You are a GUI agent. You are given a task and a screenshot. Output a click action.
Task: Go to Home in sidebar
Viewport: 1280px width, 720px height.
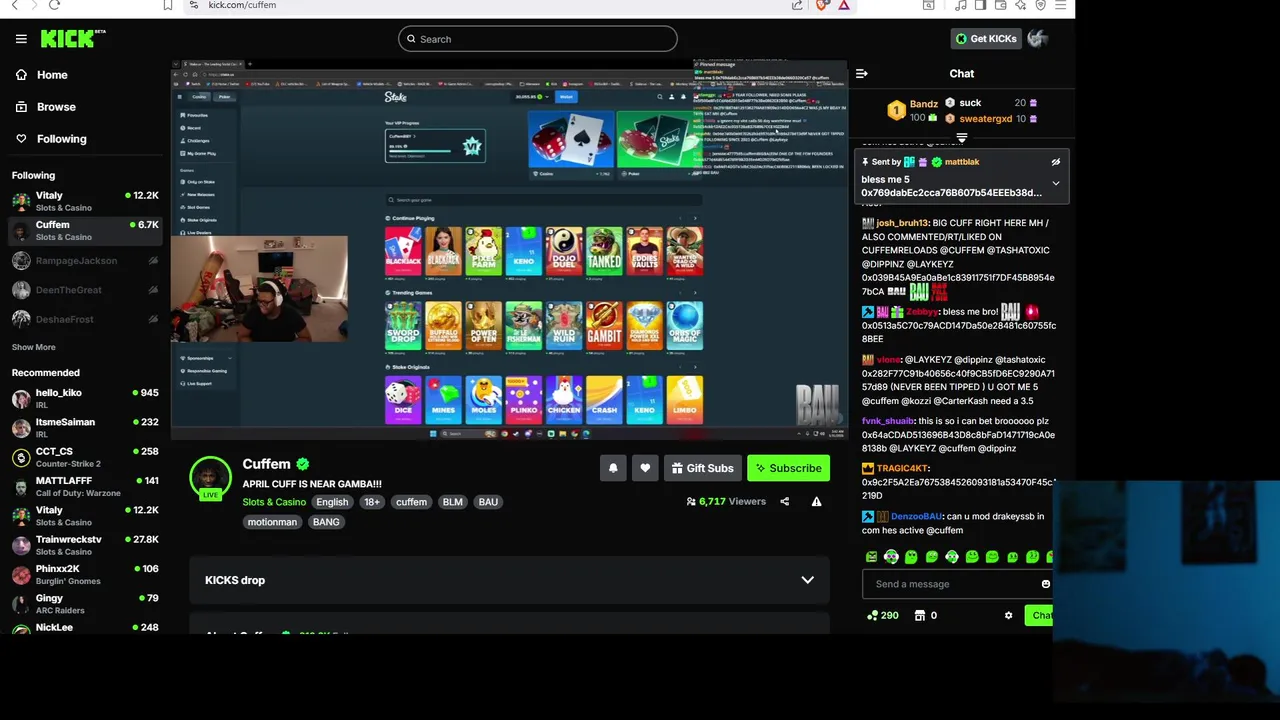pyautogui.click(x=42, y=75)
